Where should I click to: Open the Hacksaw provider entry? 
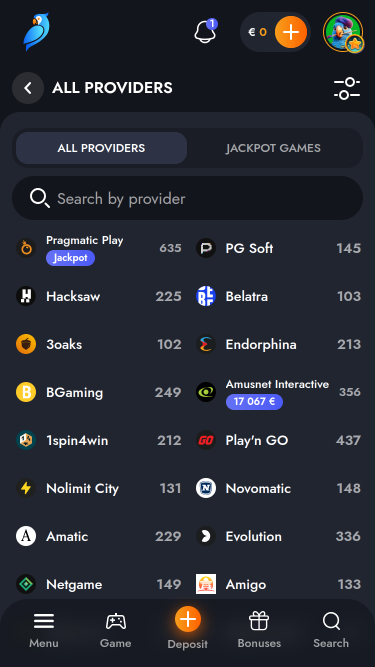pyautogui.click(x=99, y=296)
